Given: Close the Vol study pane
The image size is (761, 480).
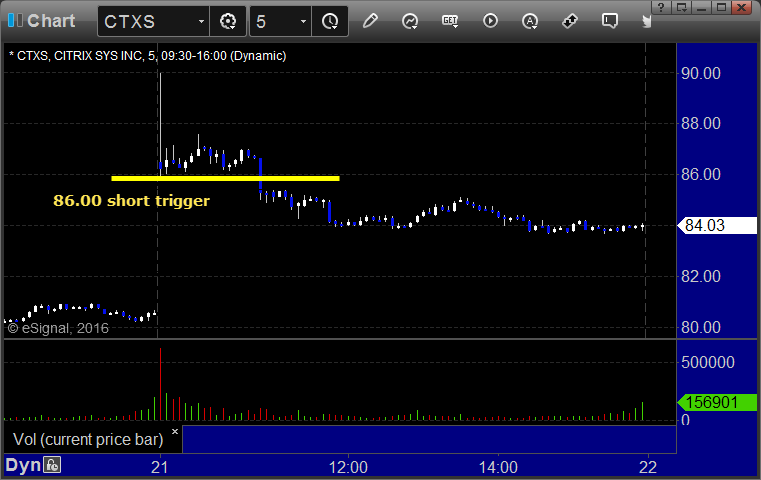Looking at the screenshot, I should pyautogui.click(x=175, y=431).
